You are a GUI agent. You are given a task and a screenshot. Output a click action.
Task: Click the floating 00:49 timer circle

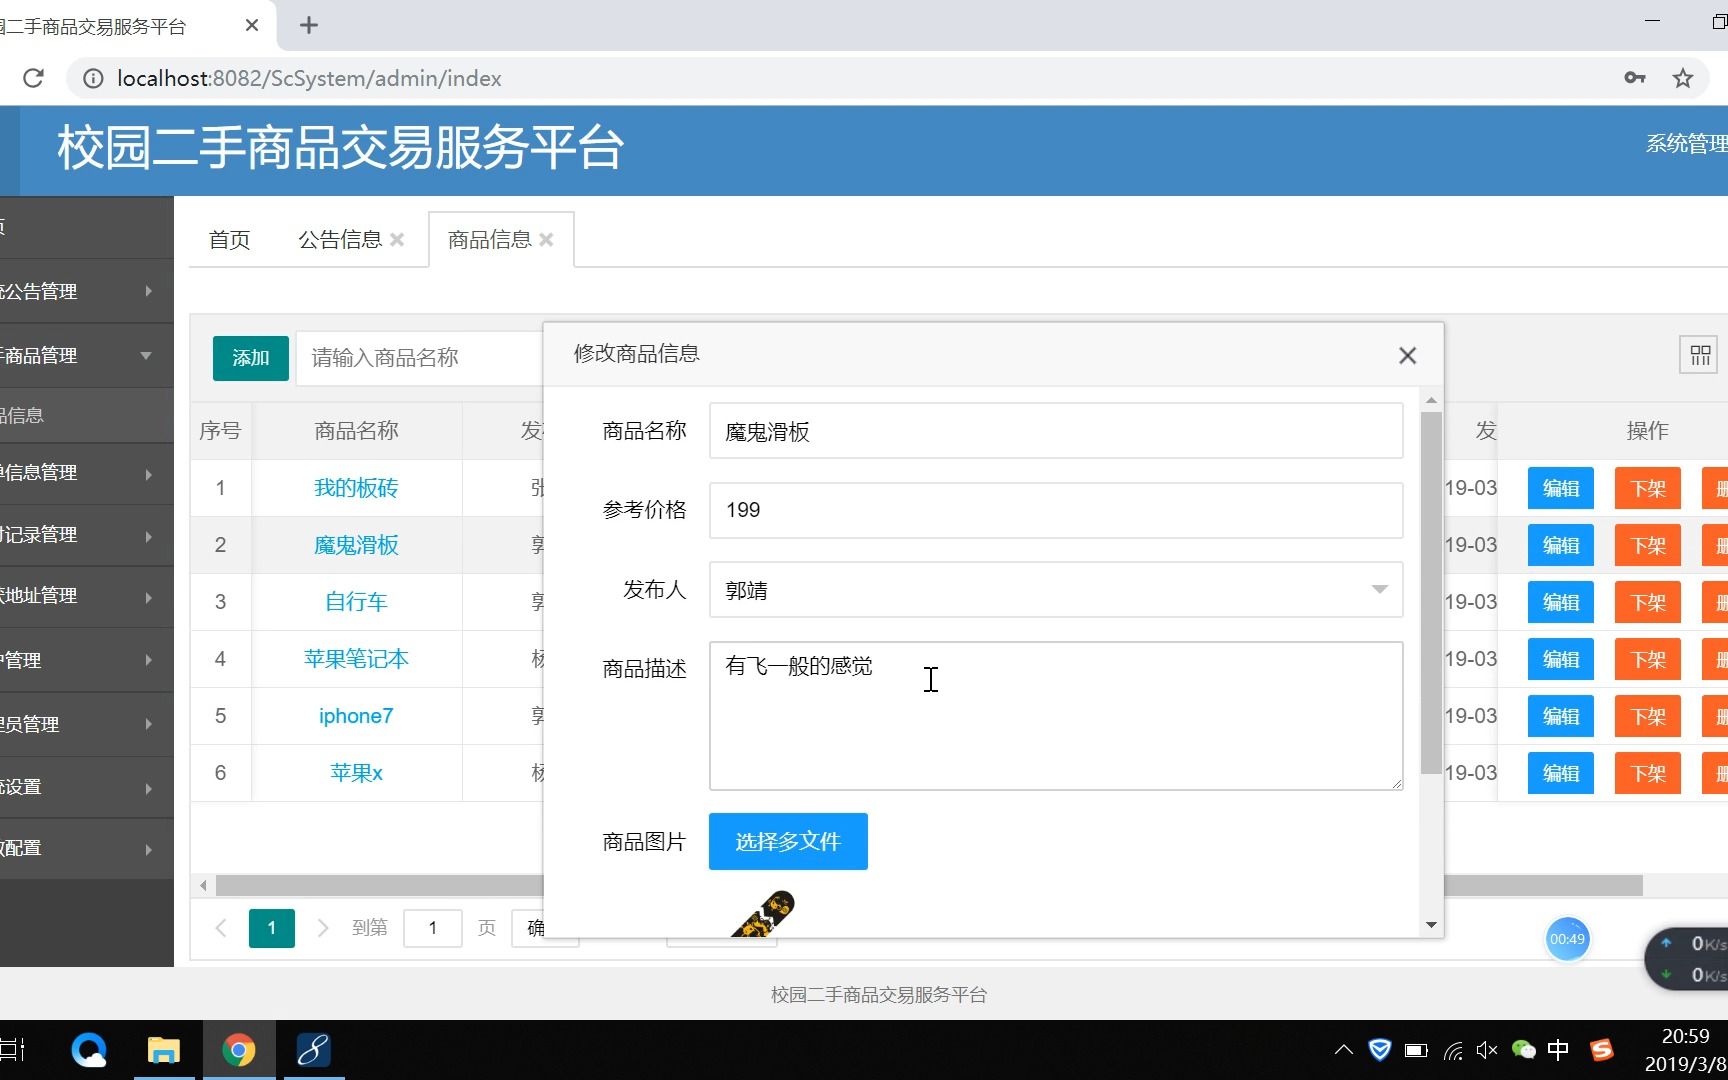coord(1568,939)
